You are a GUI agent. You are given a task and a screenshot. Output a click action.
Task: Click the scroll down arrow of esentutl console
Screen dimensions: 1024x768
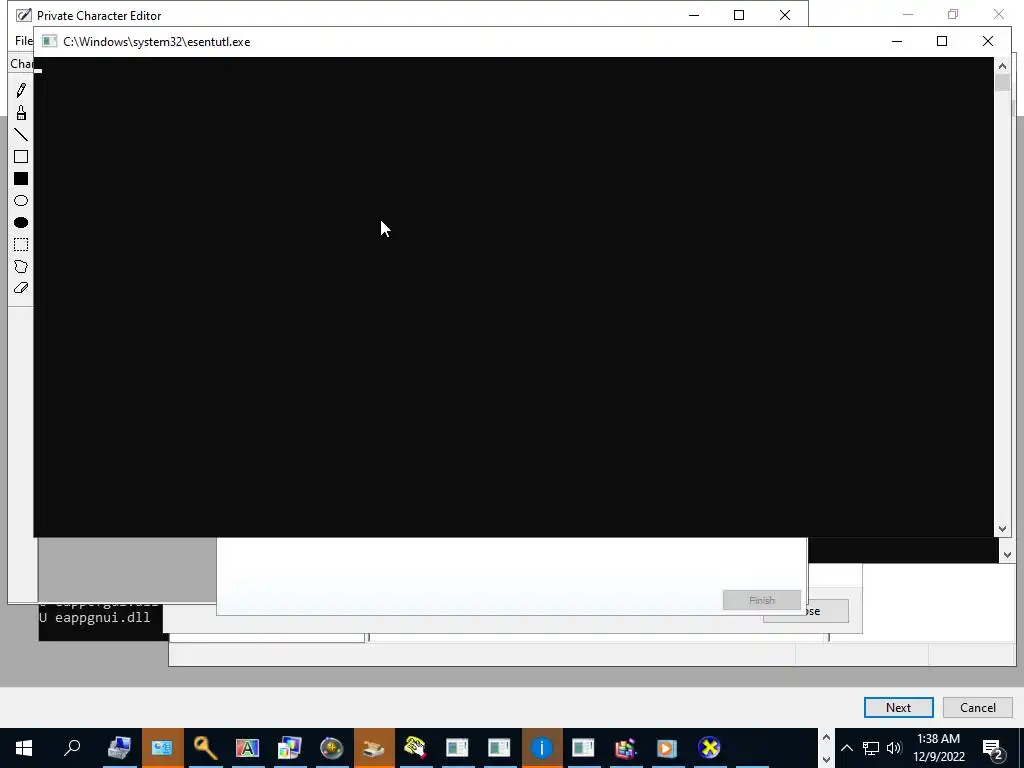tap(1002, 529)
